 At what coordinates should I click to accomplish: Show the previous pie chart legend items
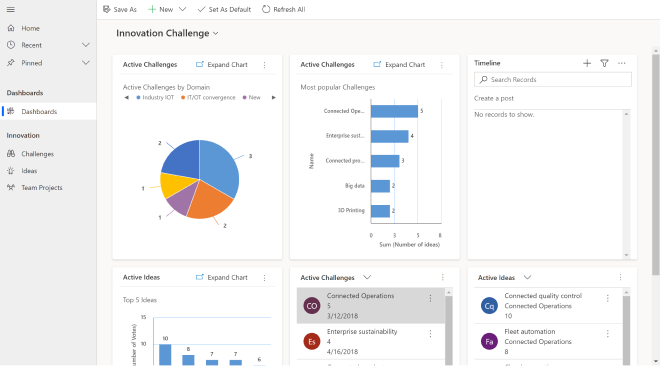tap(126, 98)
